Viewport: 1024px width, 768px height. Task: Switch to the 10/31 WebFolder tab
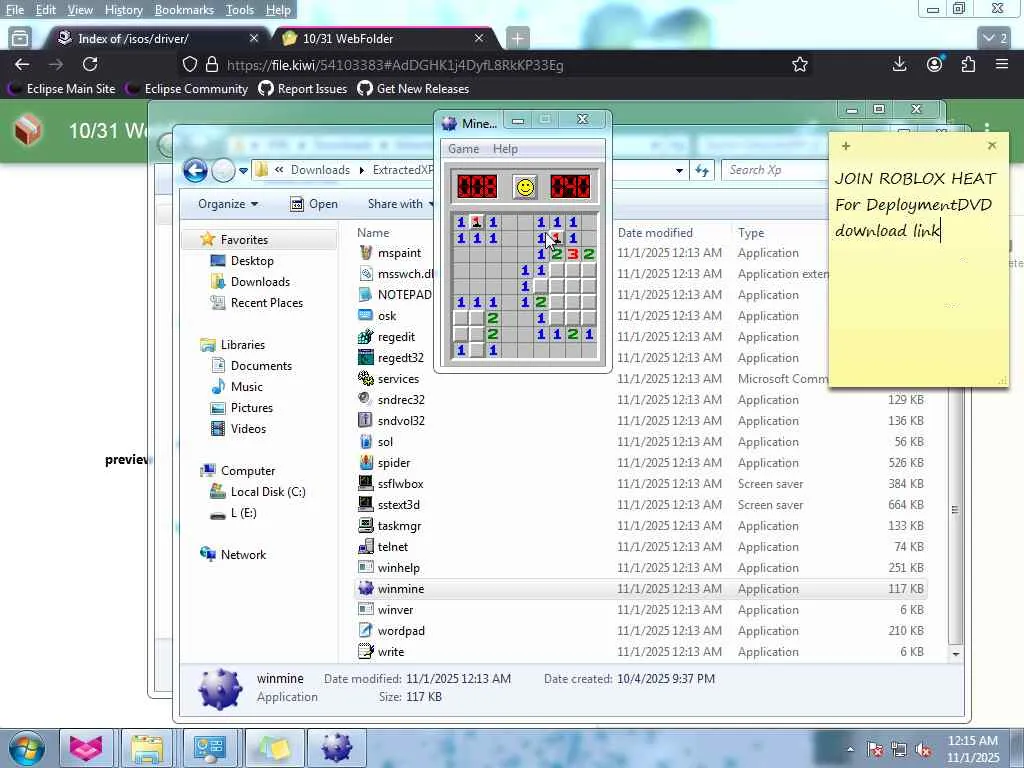(384, 39)
